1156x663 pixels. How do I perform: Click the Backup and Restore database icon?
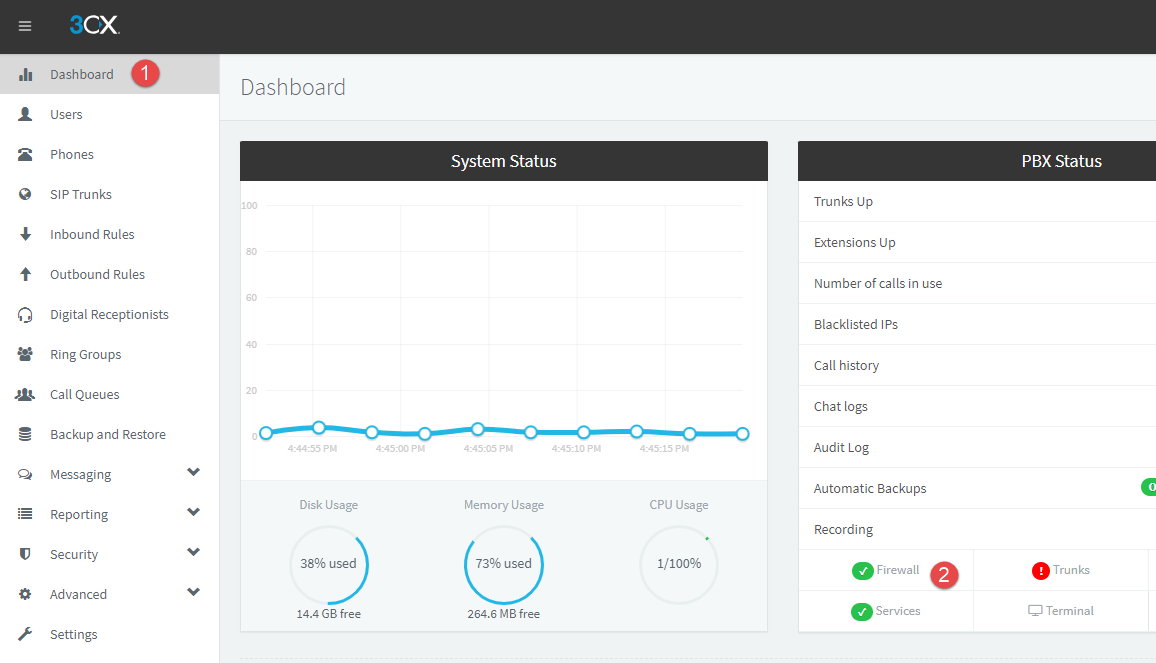25,434
